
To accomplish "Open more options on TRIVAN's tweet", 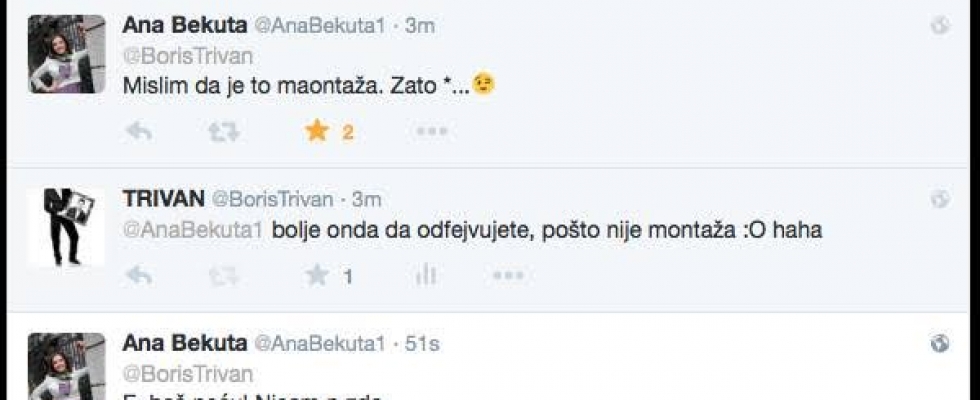I will (508, 275).
